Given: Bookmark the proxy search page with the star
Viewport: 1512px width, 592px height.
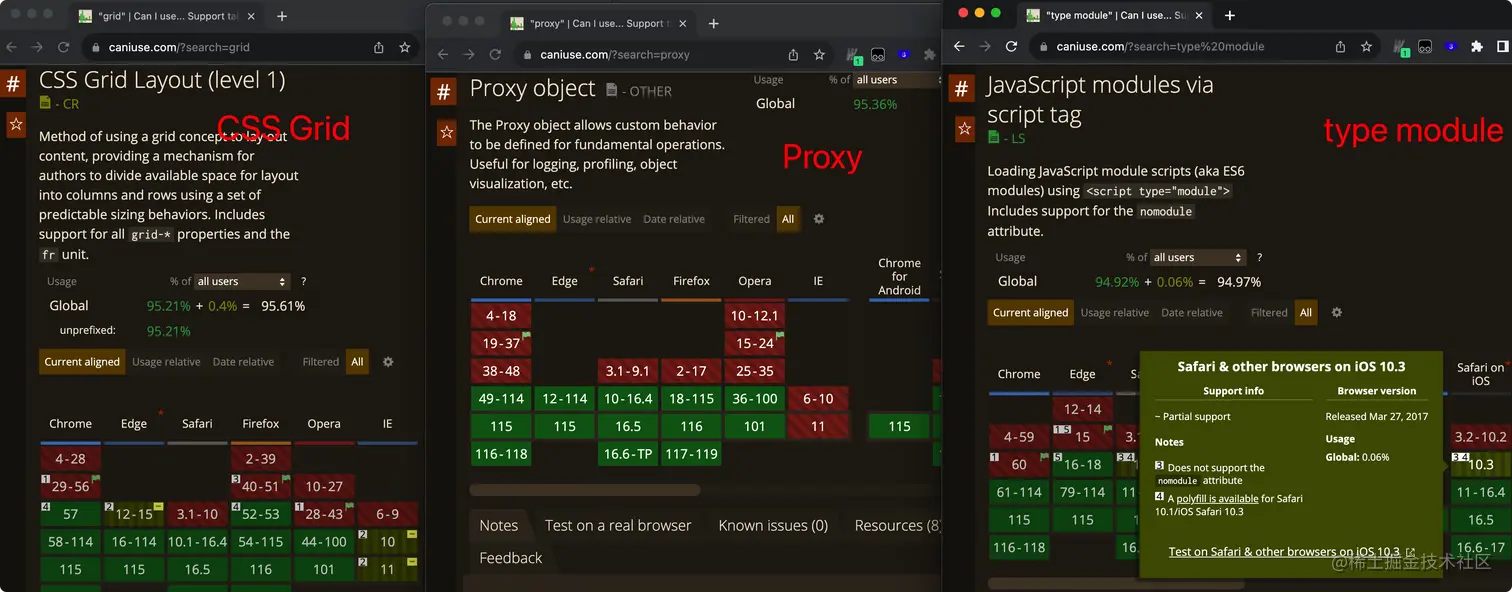Looking at the screenshot, I should [819, 55].
